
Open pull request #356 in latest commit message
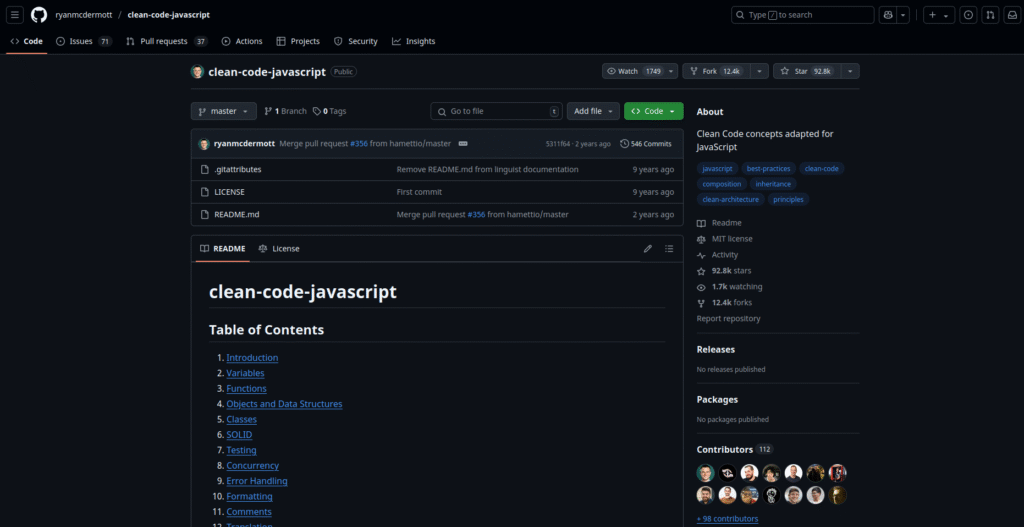359,144
